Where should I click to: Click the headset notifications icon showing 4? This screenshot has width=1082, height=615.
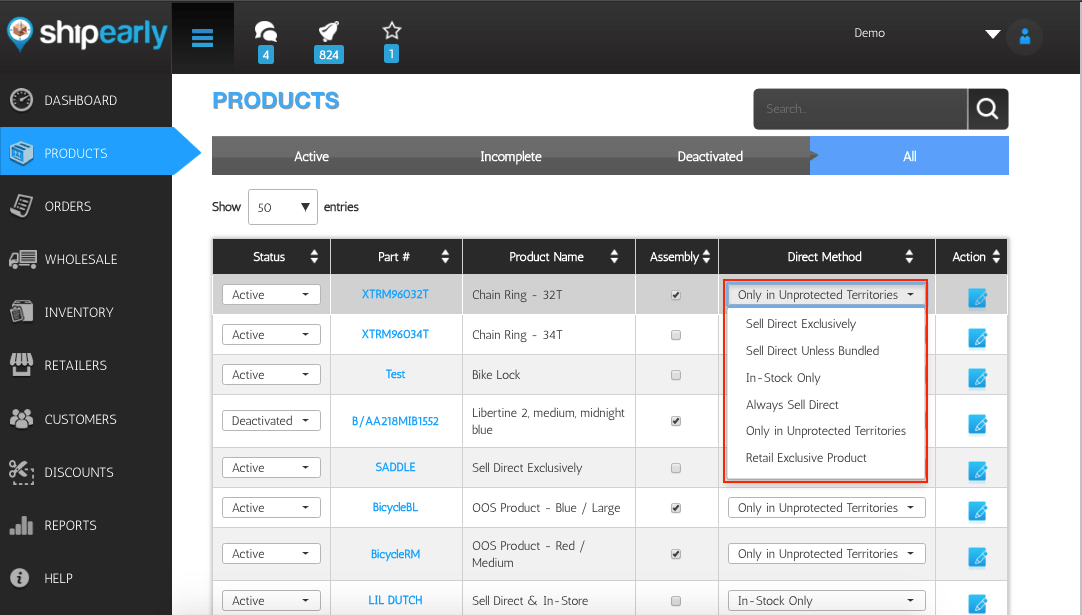(264, 32)
